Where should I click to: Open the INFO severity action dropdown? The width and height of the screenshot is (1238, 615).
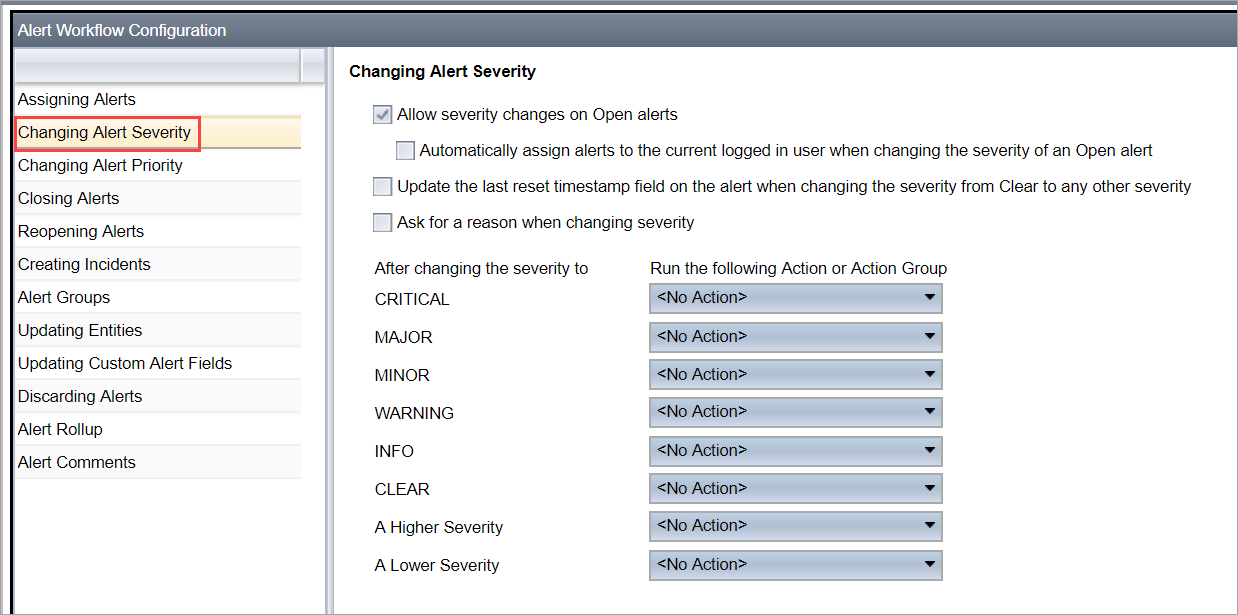(x=796, y=451)
